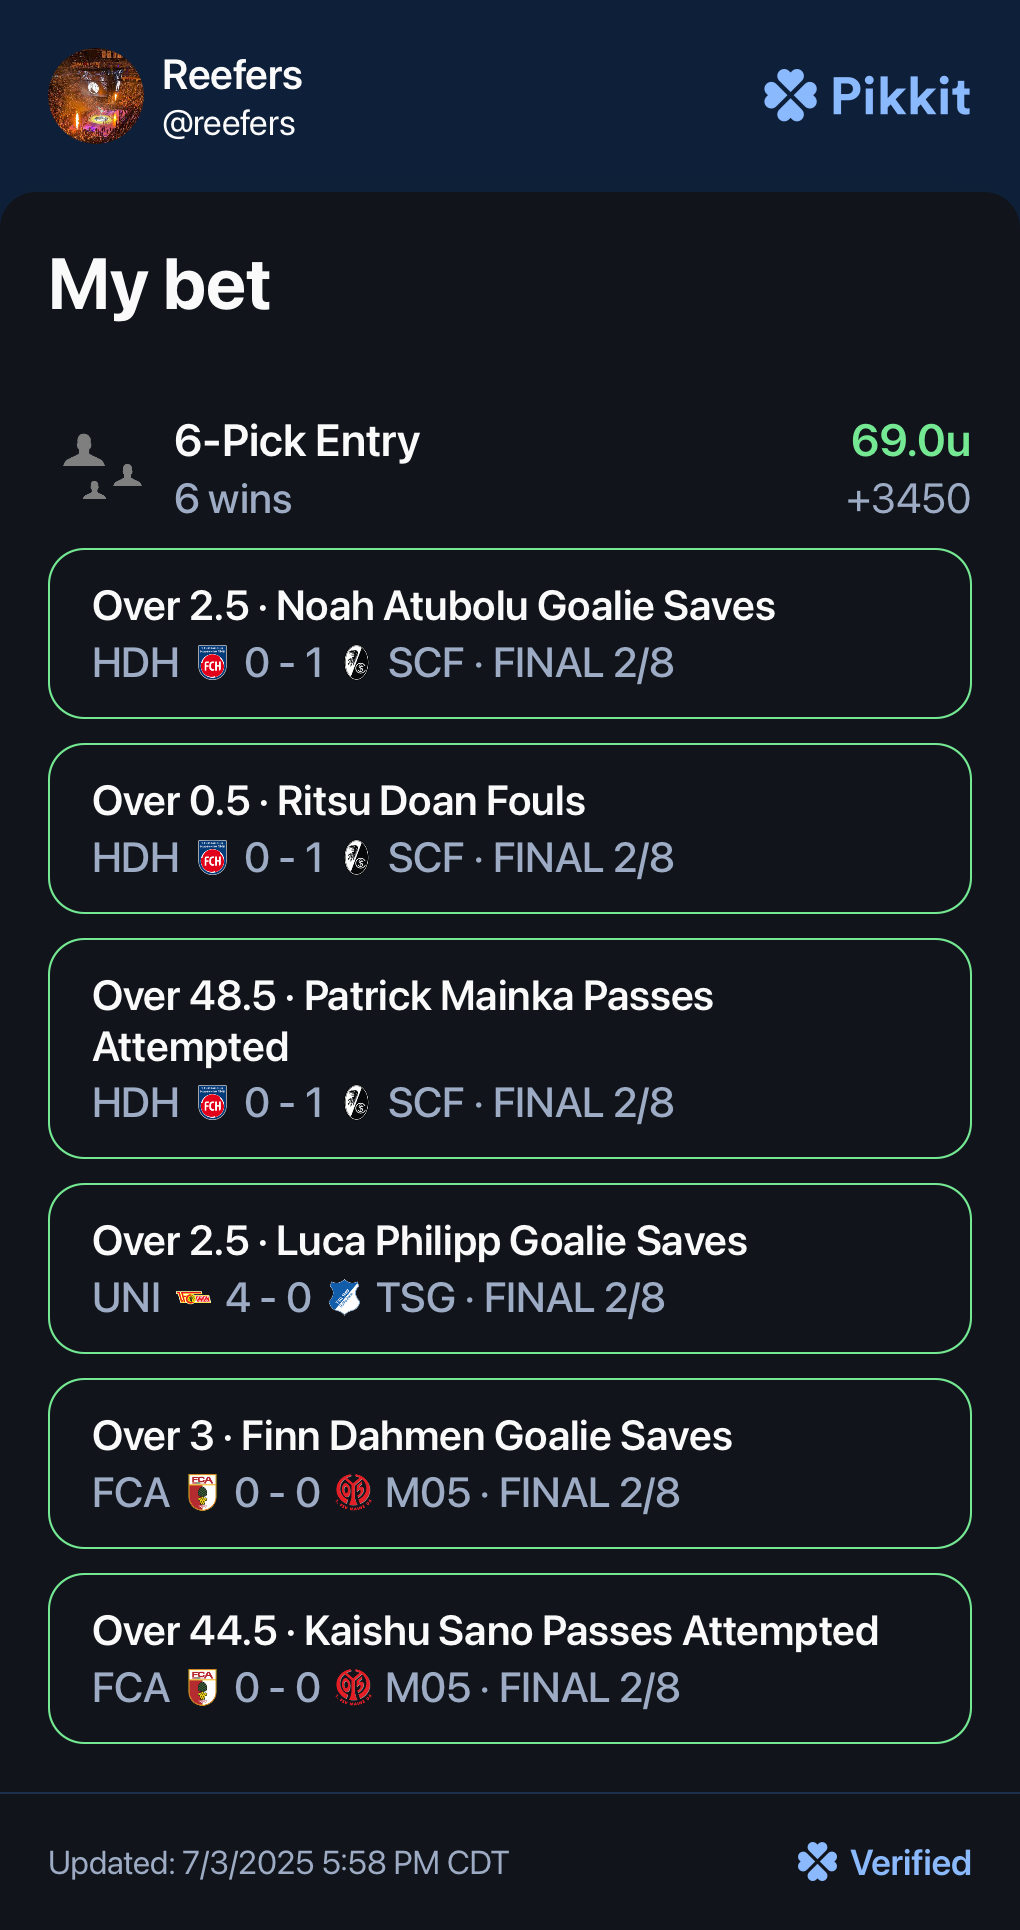Tap the Union Berlin team logo

coord(193,1297)
